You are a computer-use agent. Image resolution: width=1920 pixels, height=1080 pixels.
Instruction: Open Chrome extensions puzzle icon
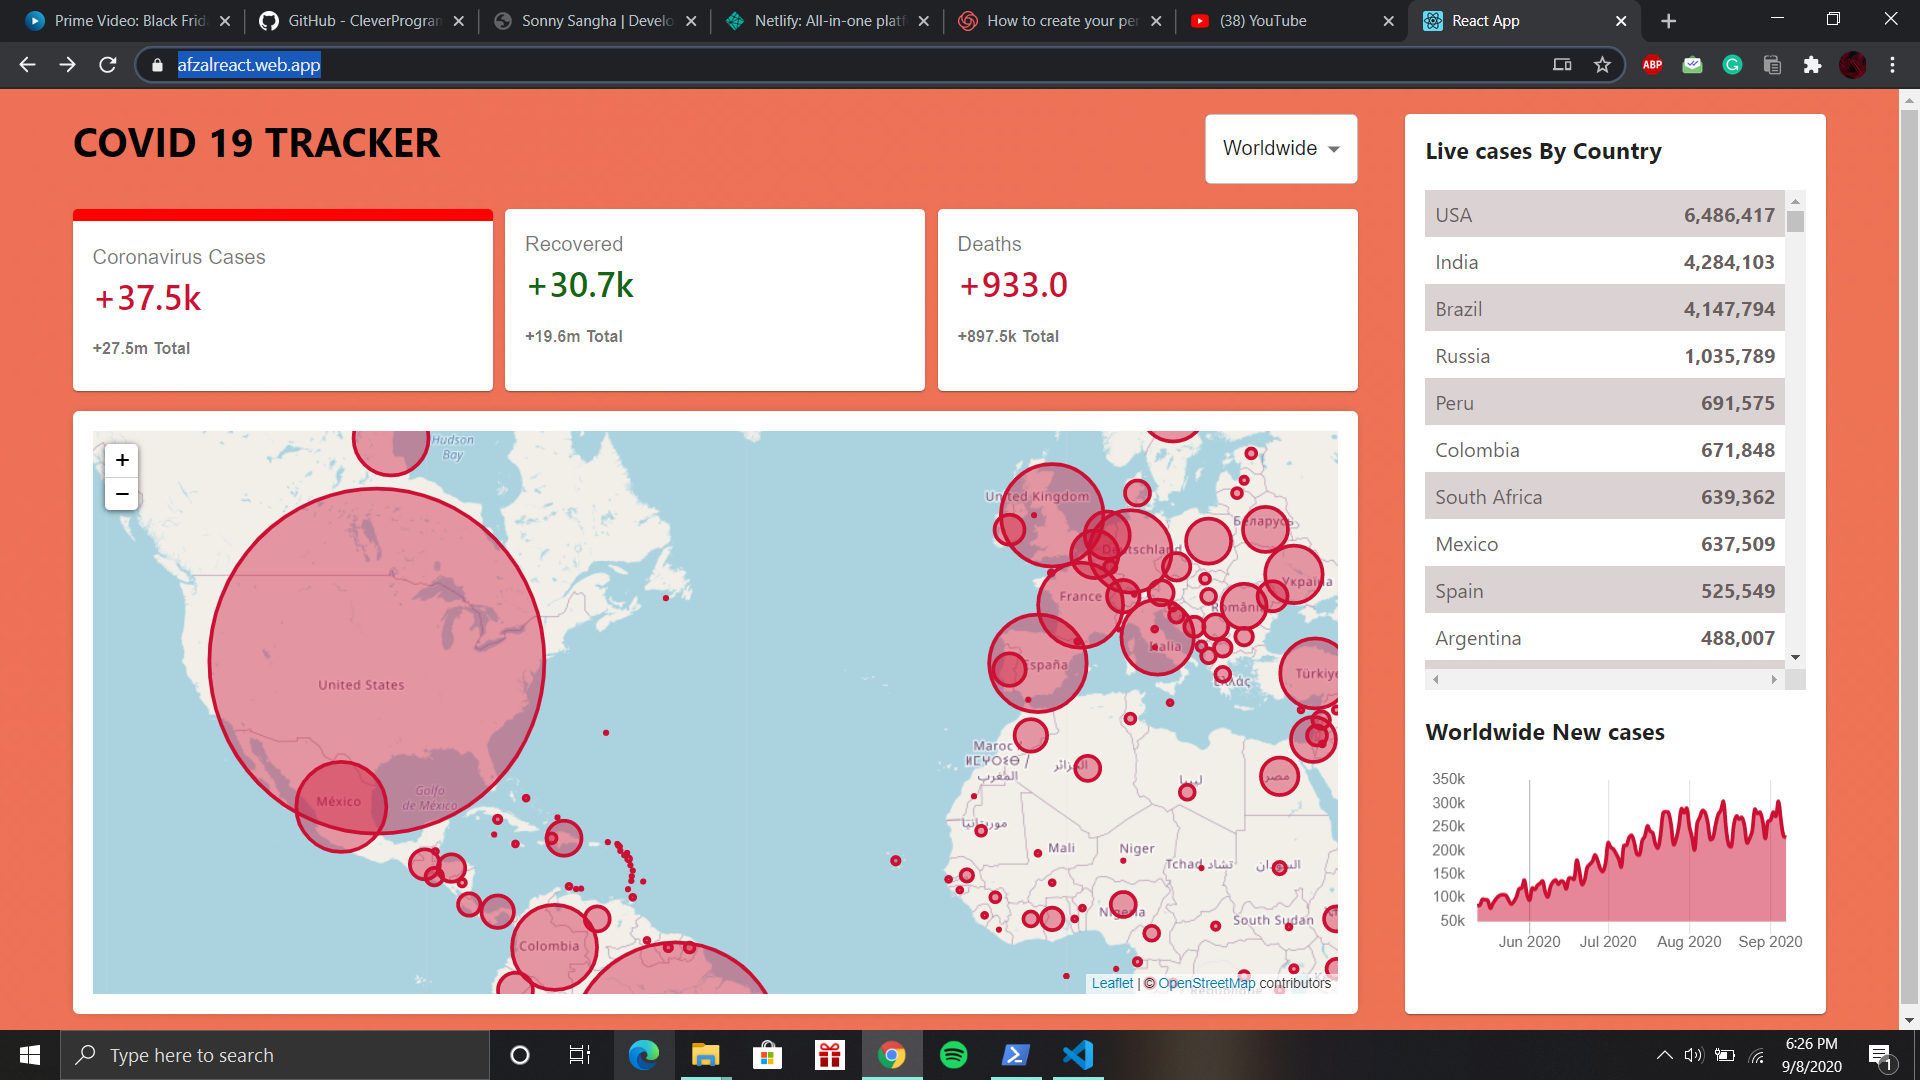tap(1812, 65)
